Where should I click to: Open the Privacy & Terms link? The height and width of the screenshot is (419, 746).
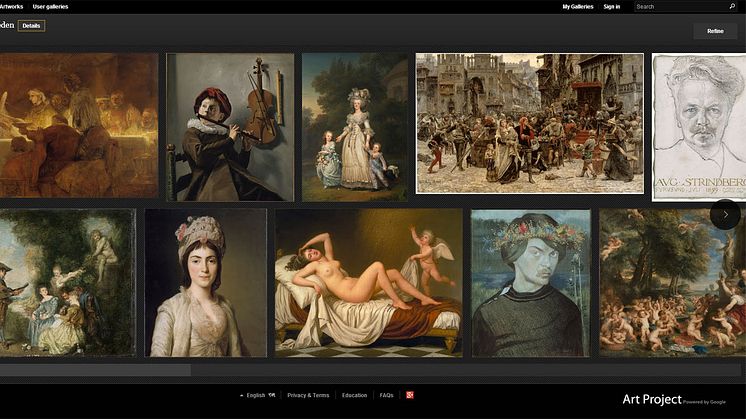coord(308,395)
